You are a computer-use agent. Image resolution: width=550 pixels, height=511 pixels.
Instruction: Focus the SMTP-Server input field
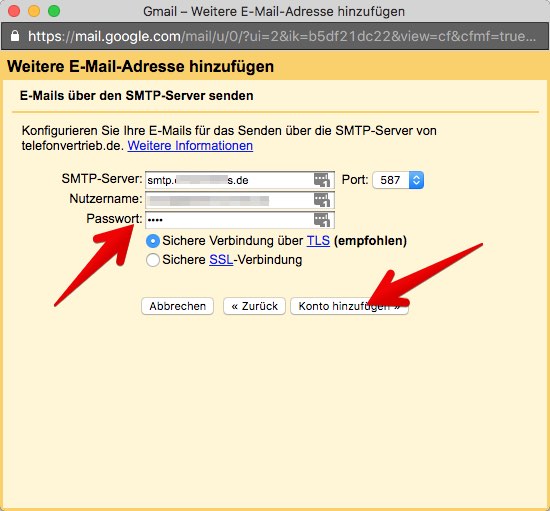pos(240,180)
